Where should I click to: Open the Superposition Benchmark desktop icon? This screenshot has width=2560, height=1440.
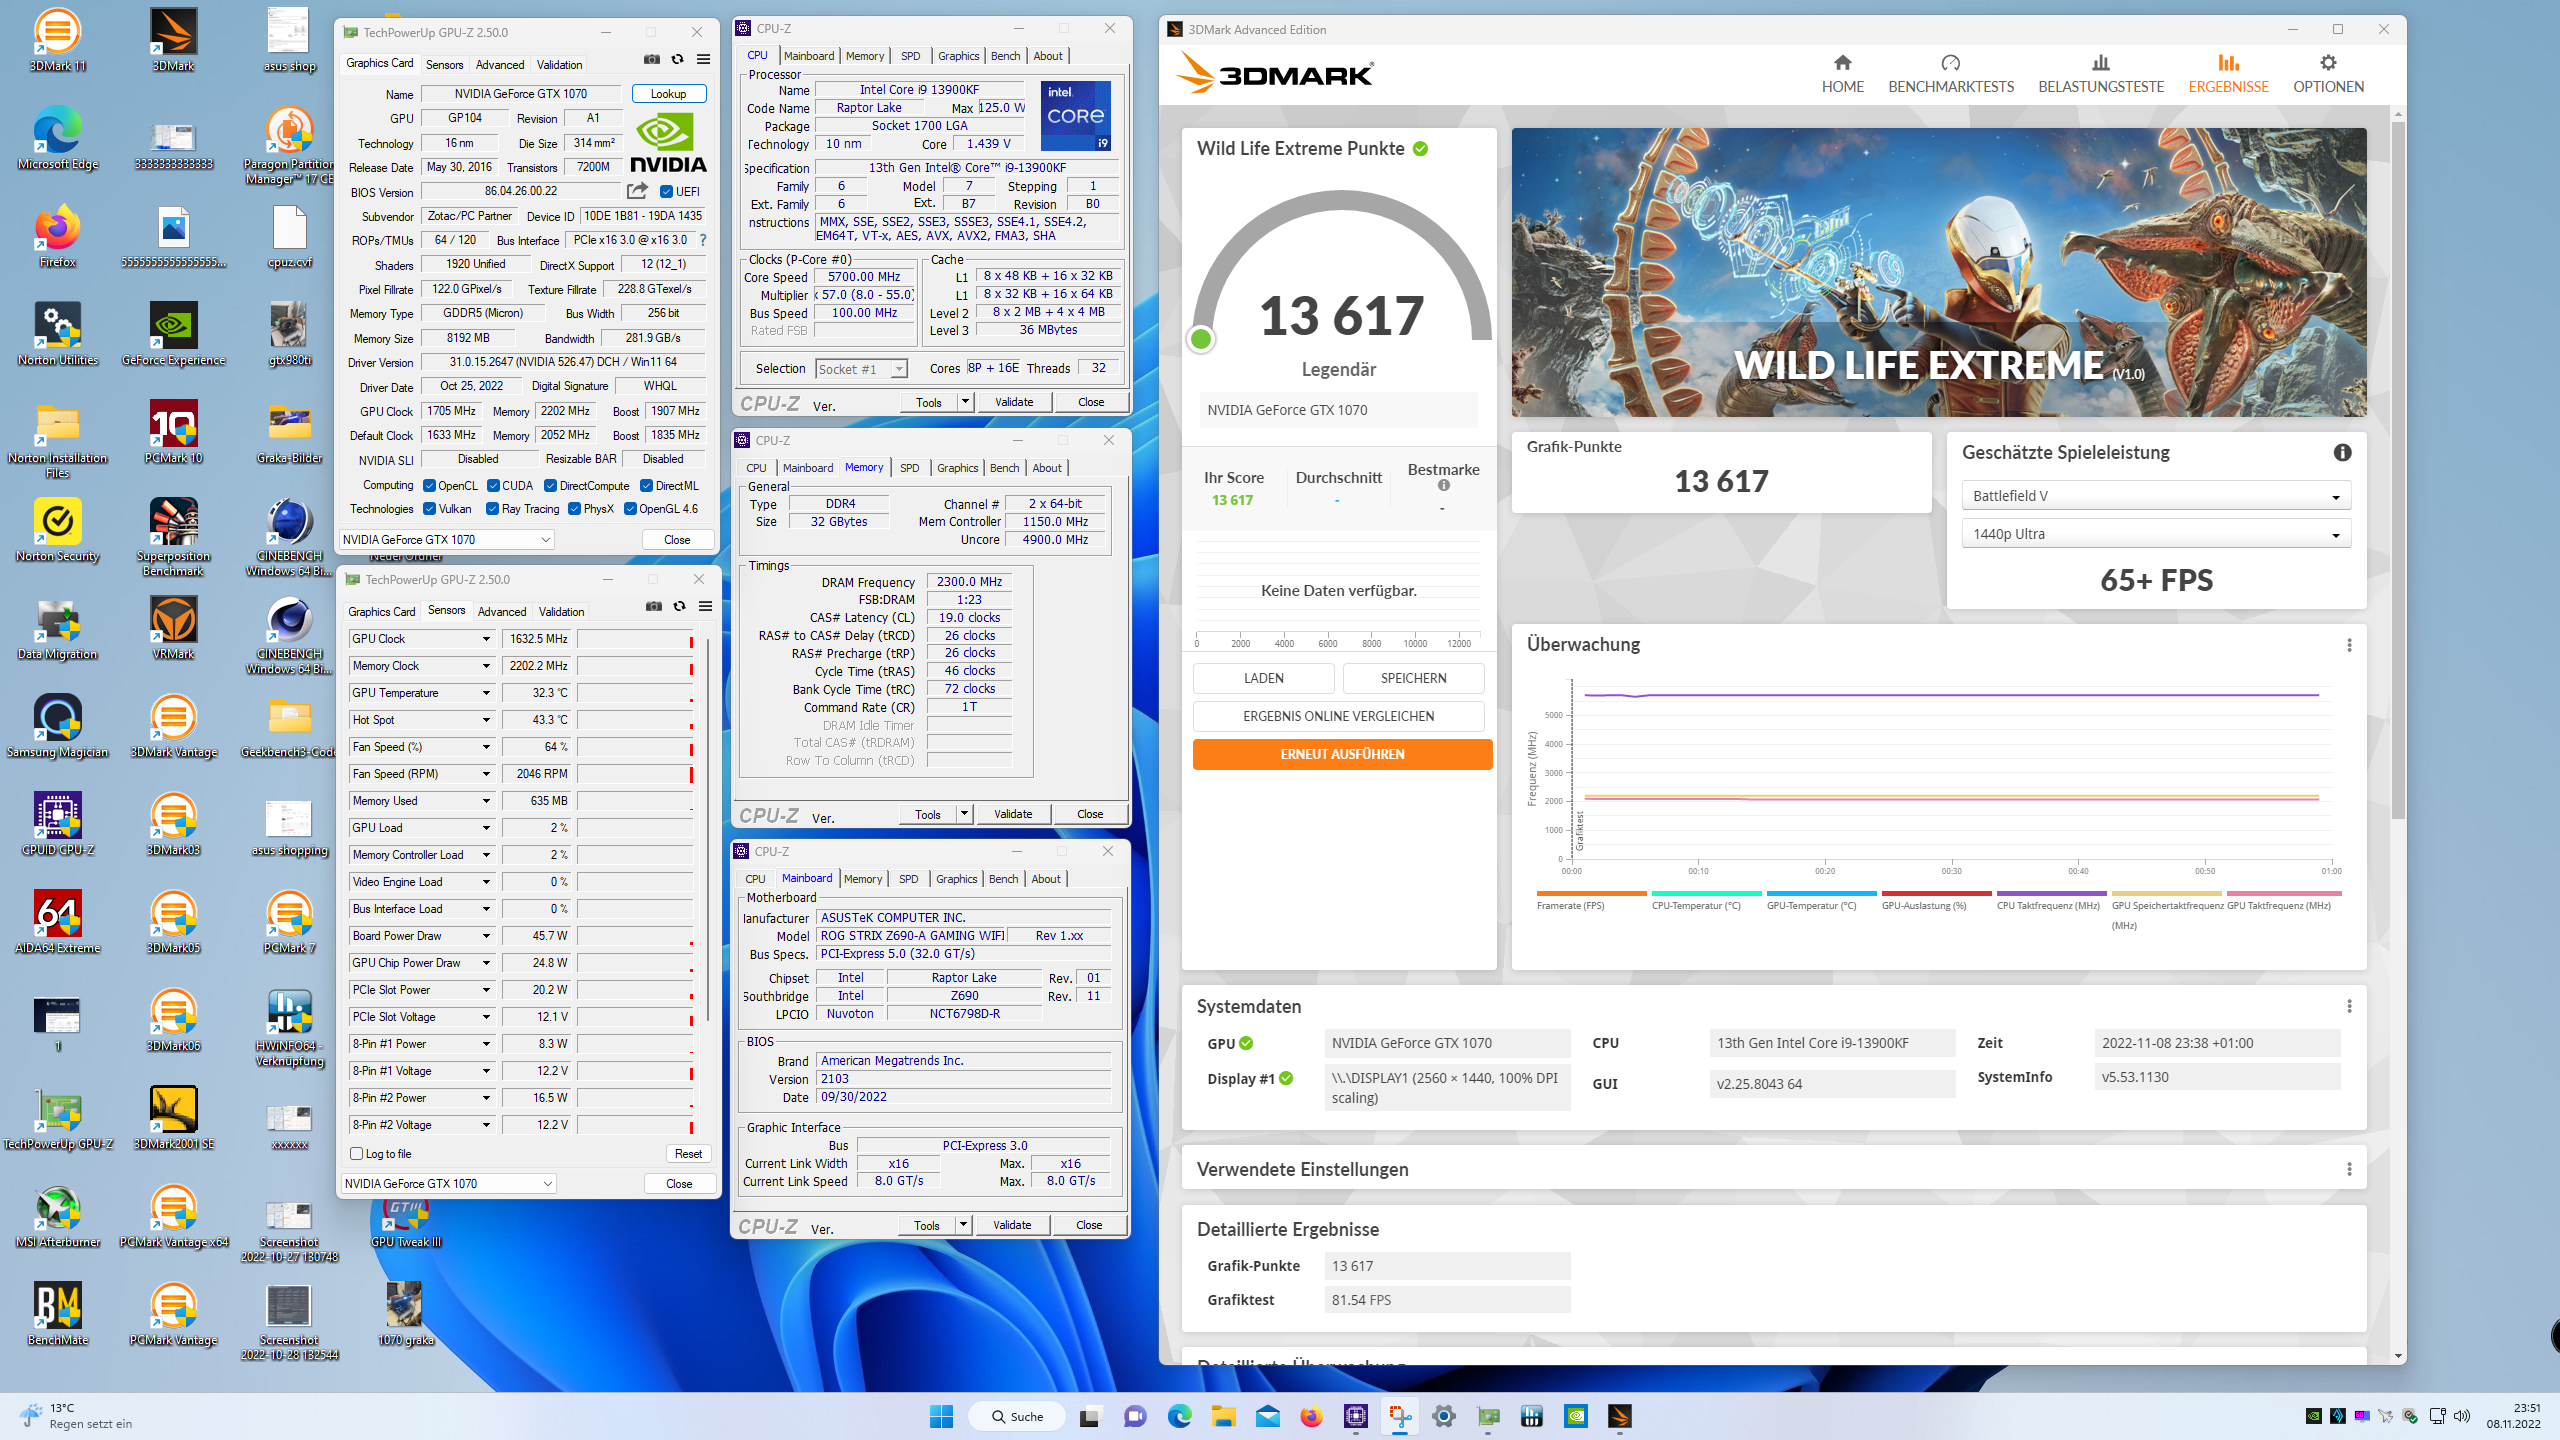click(x=174, y=538)
